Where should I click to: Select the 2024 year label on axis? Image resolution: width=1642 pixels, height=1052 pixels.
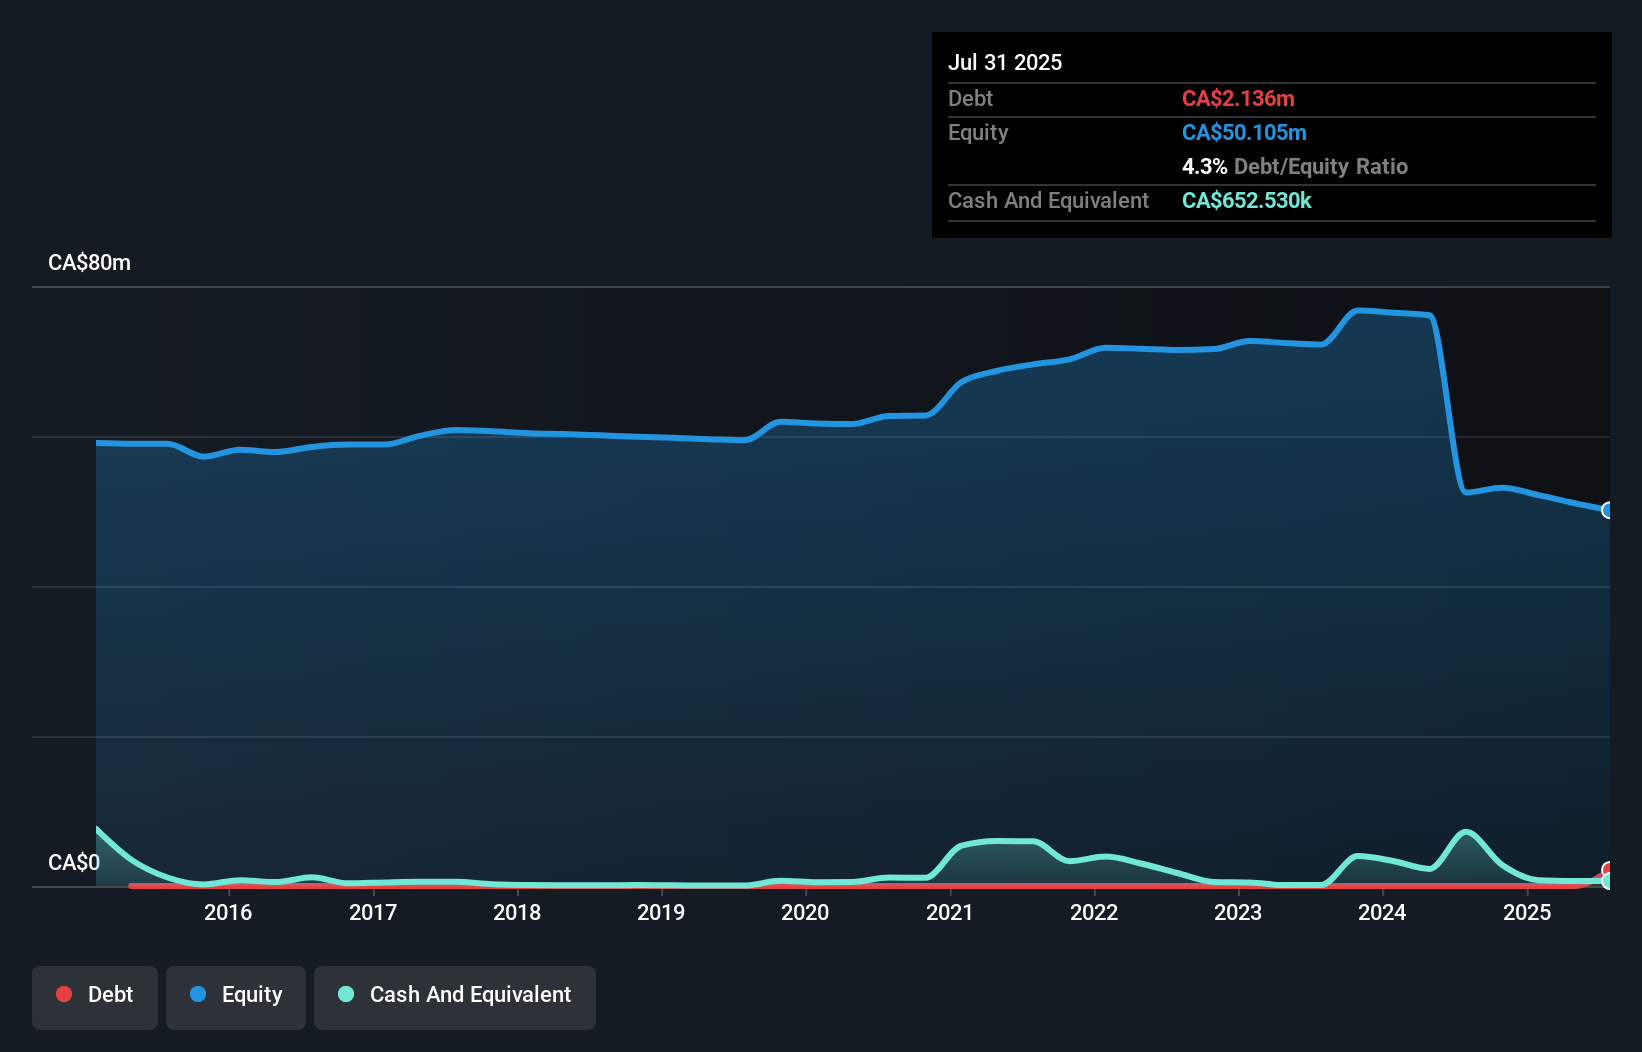pos(1382,912)
